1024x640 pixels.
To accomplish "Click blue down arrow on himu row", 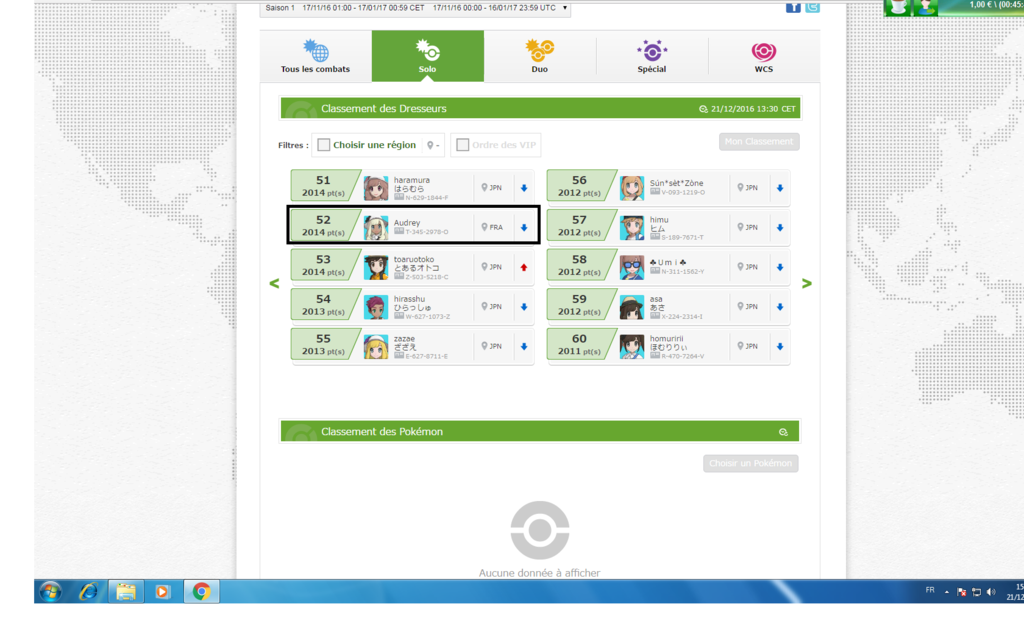I will click(780, 228).
